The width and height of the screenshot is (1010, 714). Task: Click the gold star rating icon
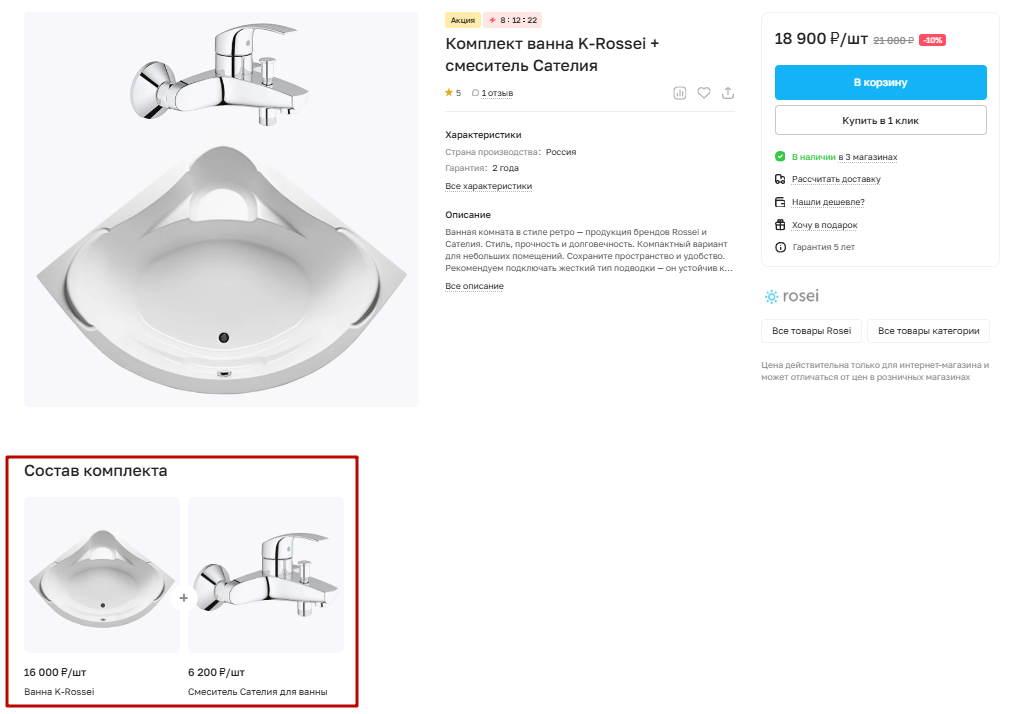tap(449, 93)
